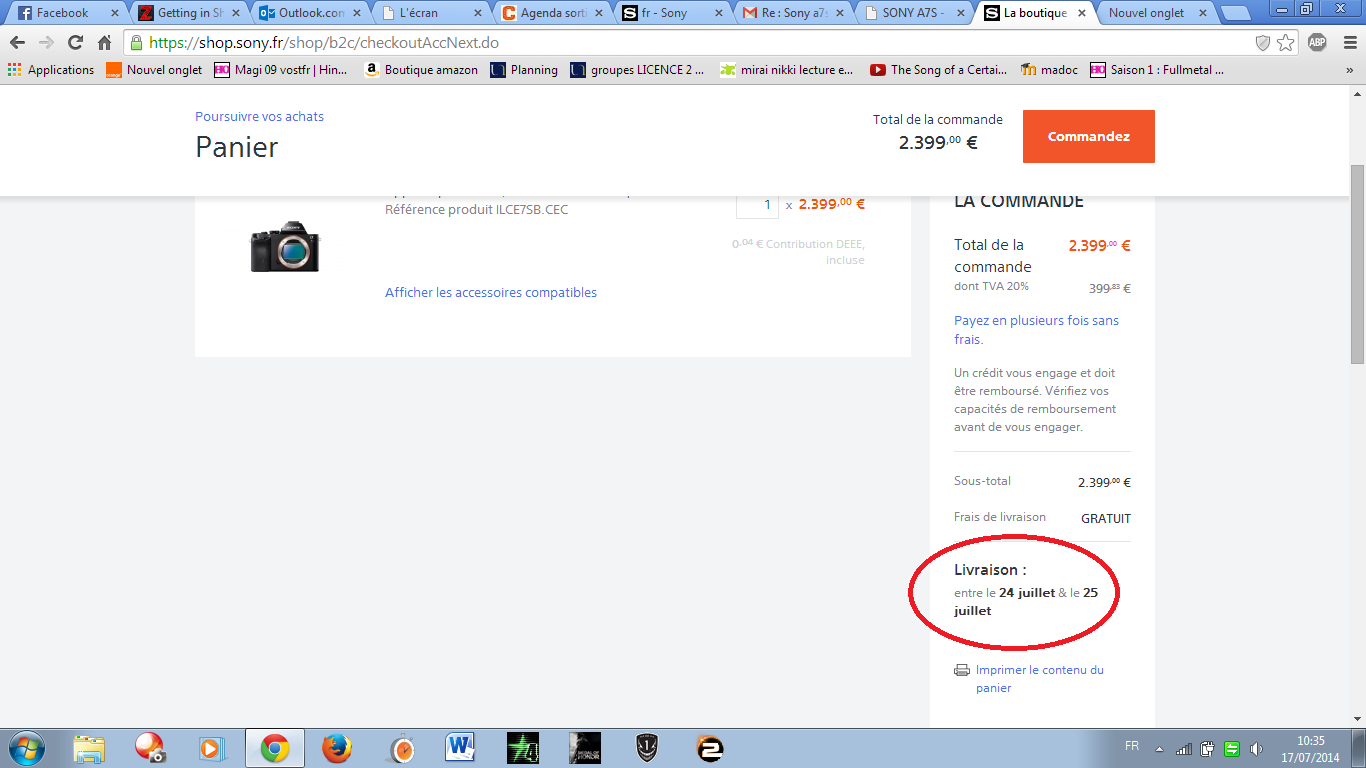Open the Applications bookmarks shortcut
Image resolution: width=1366 pixels, height=768 pixels.
51,70
